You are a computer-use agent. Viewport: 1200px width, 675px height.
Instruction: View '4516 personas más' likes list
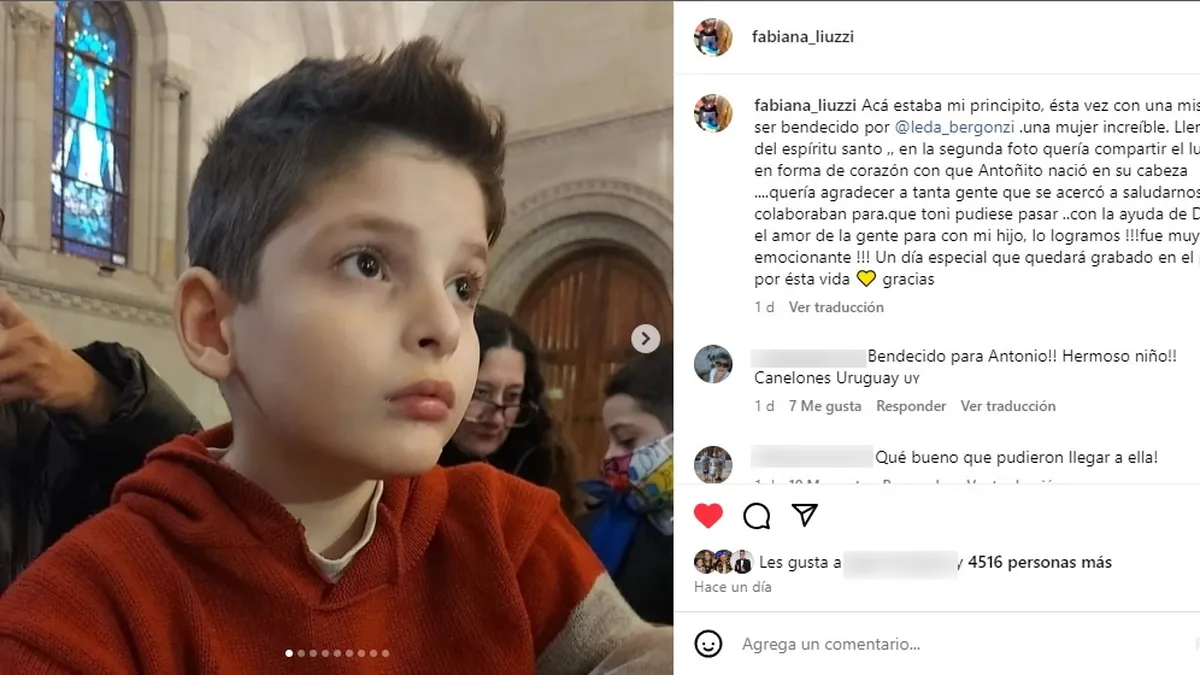(x=1040, y=563)
